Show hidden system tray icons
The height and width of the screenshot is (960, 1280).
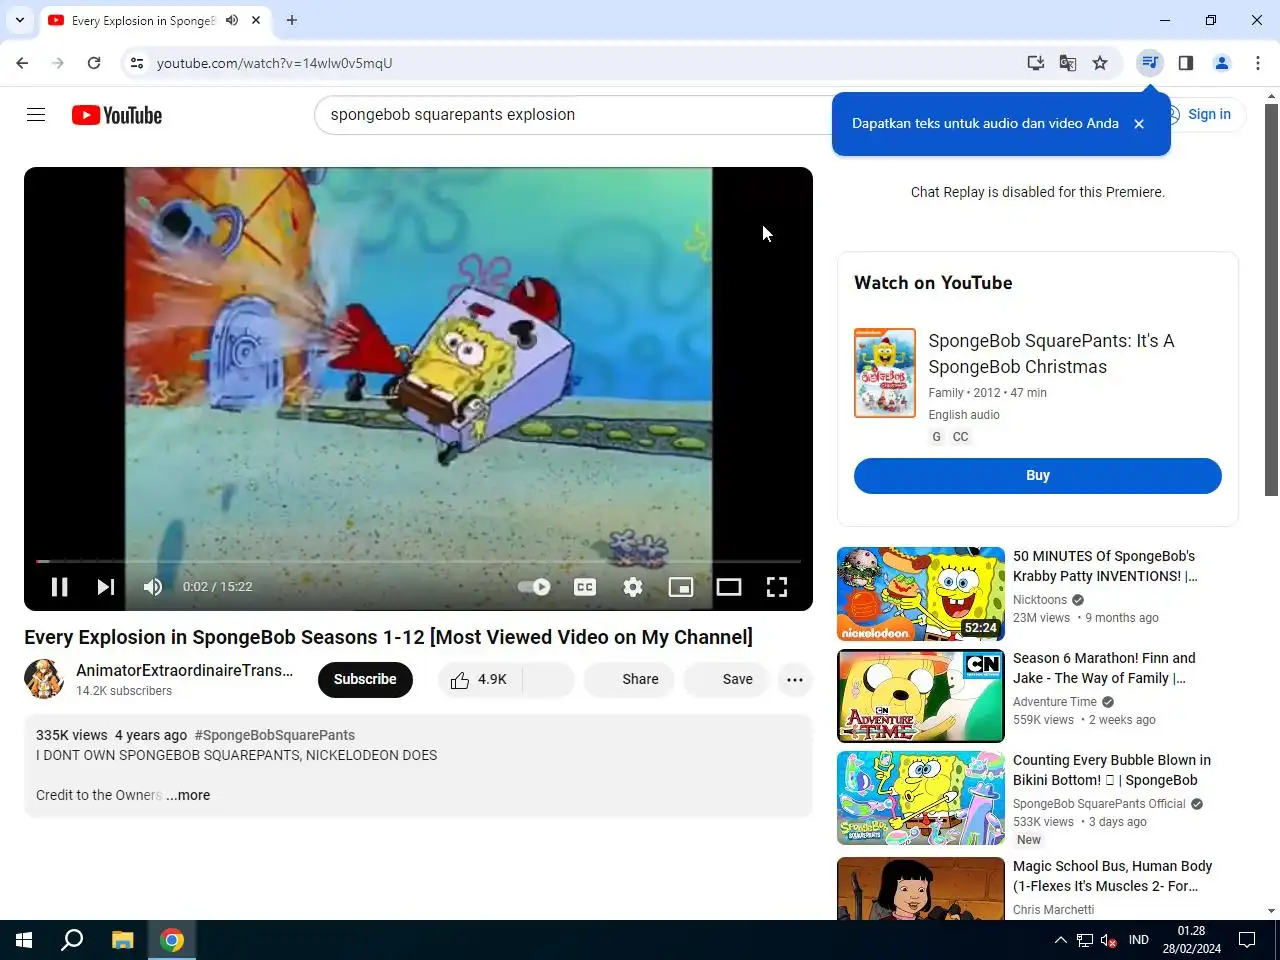click(x=1060, y=940)
